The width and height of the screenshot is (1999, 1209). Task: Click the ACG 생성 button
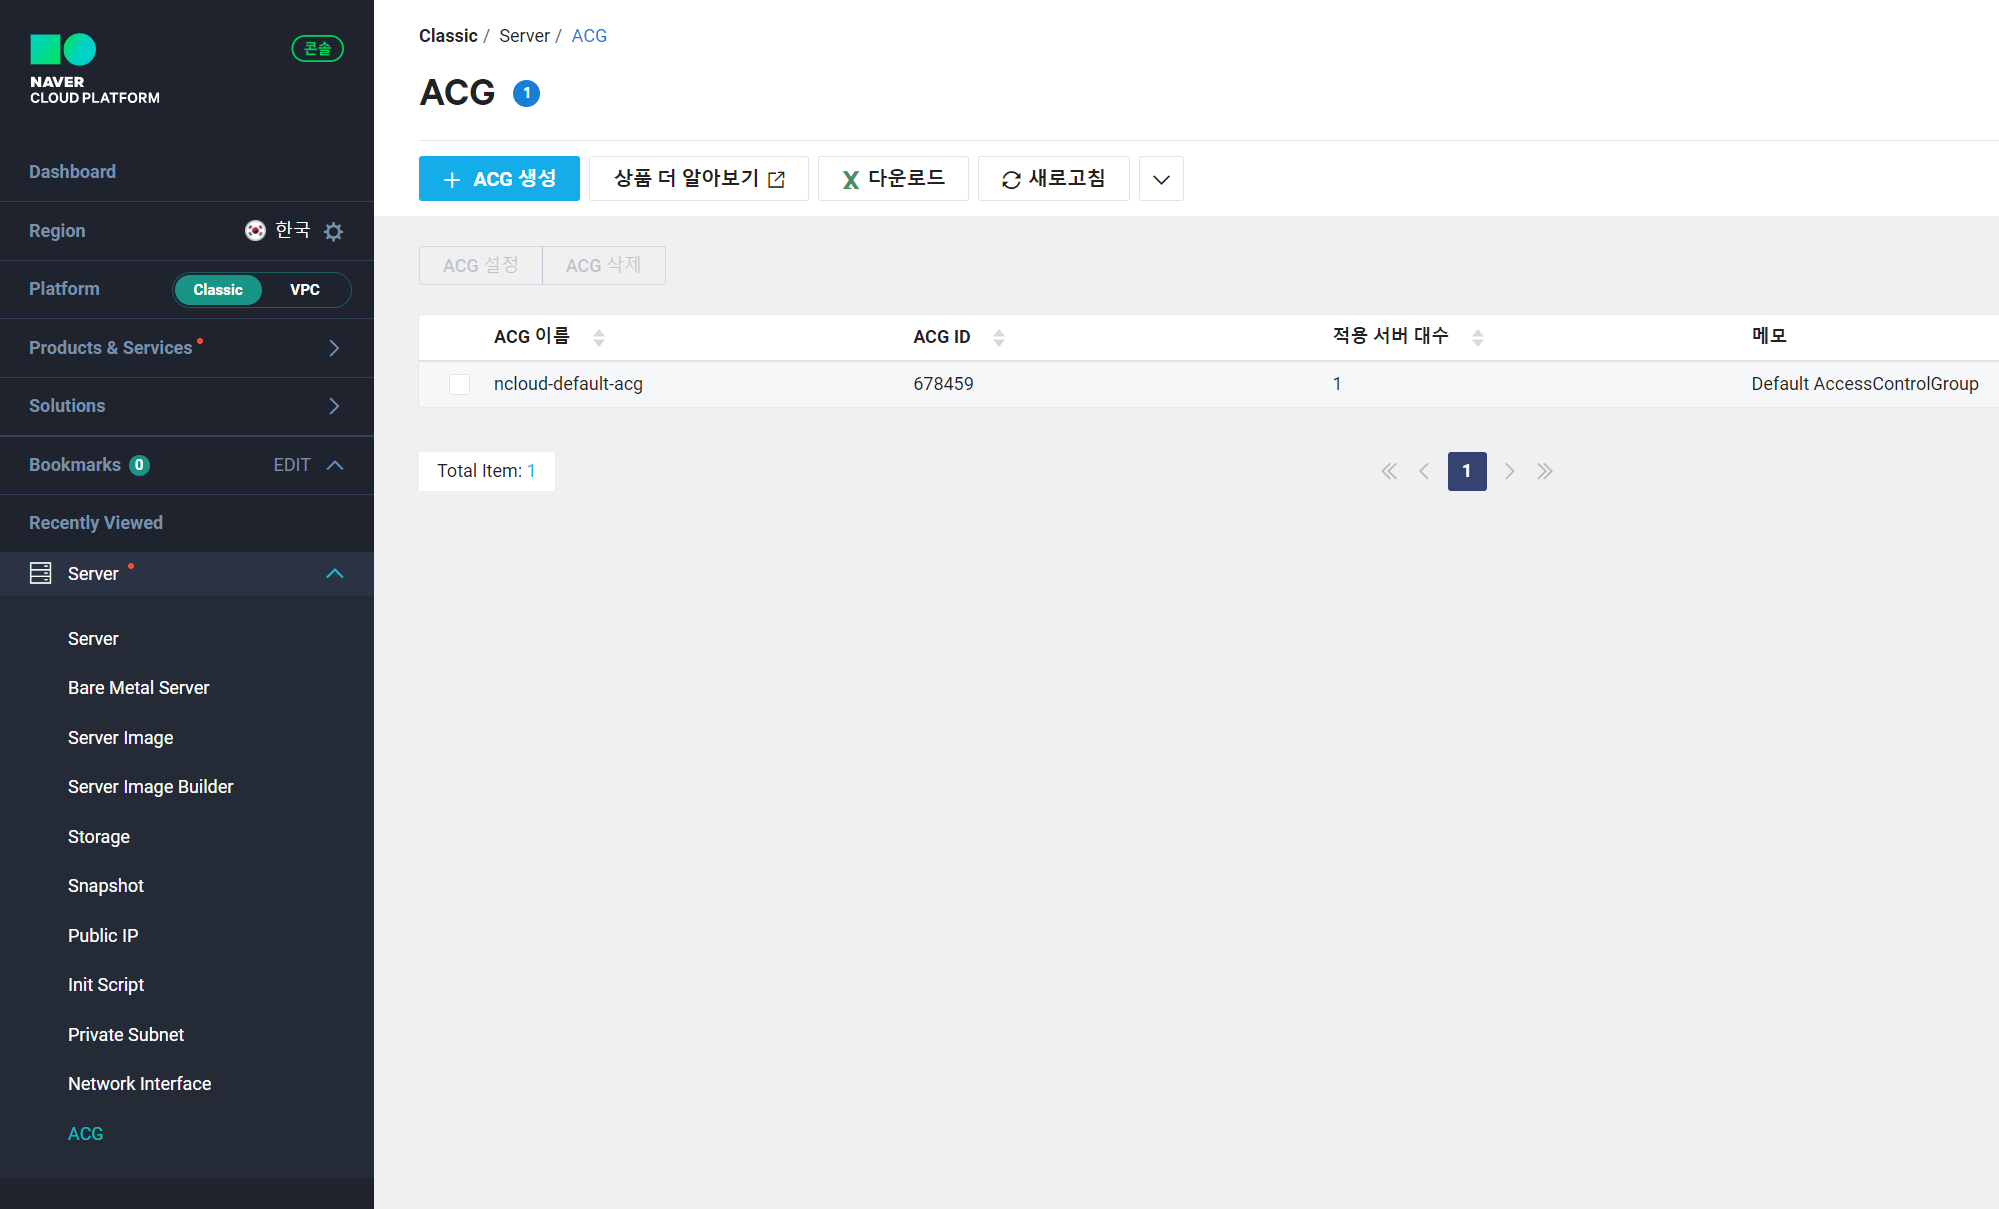tap(499, 179)
